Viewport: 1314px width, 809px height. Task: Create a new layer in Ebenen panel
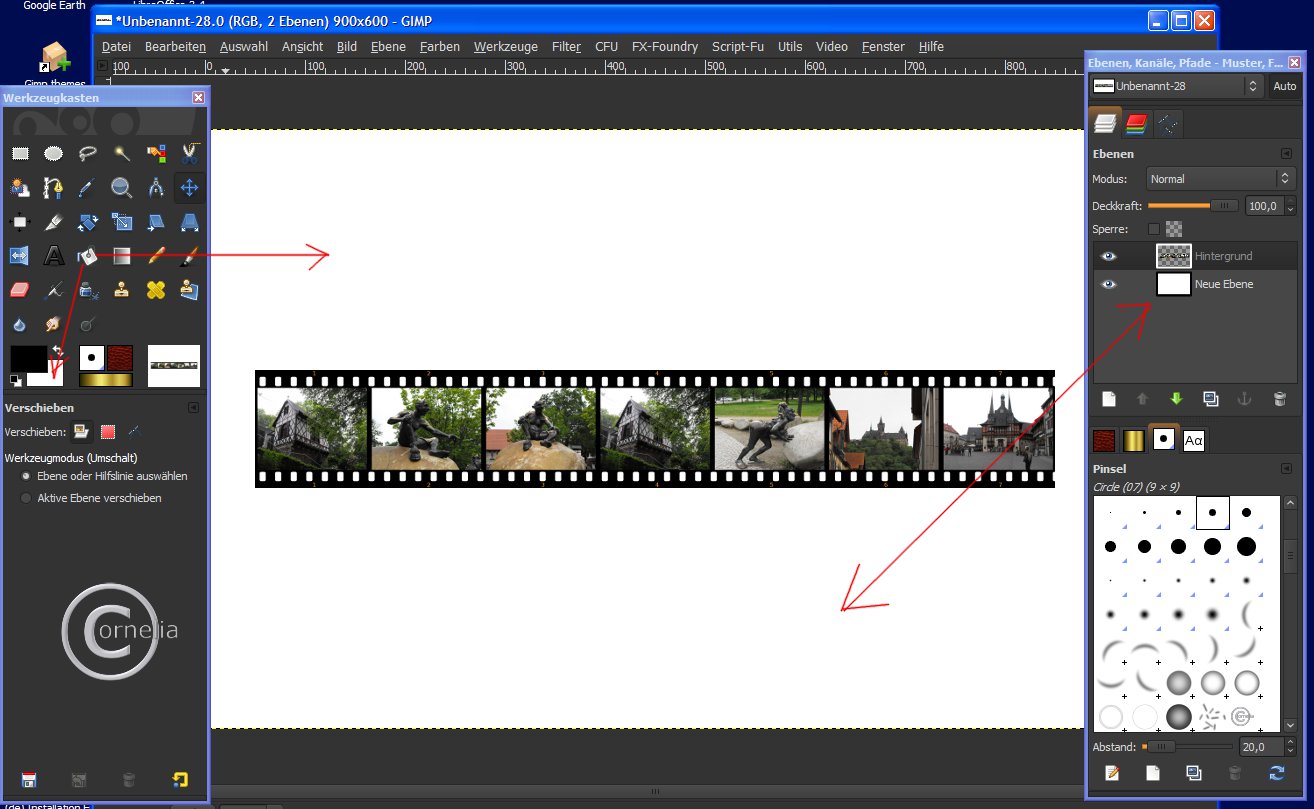[1108, 398]
